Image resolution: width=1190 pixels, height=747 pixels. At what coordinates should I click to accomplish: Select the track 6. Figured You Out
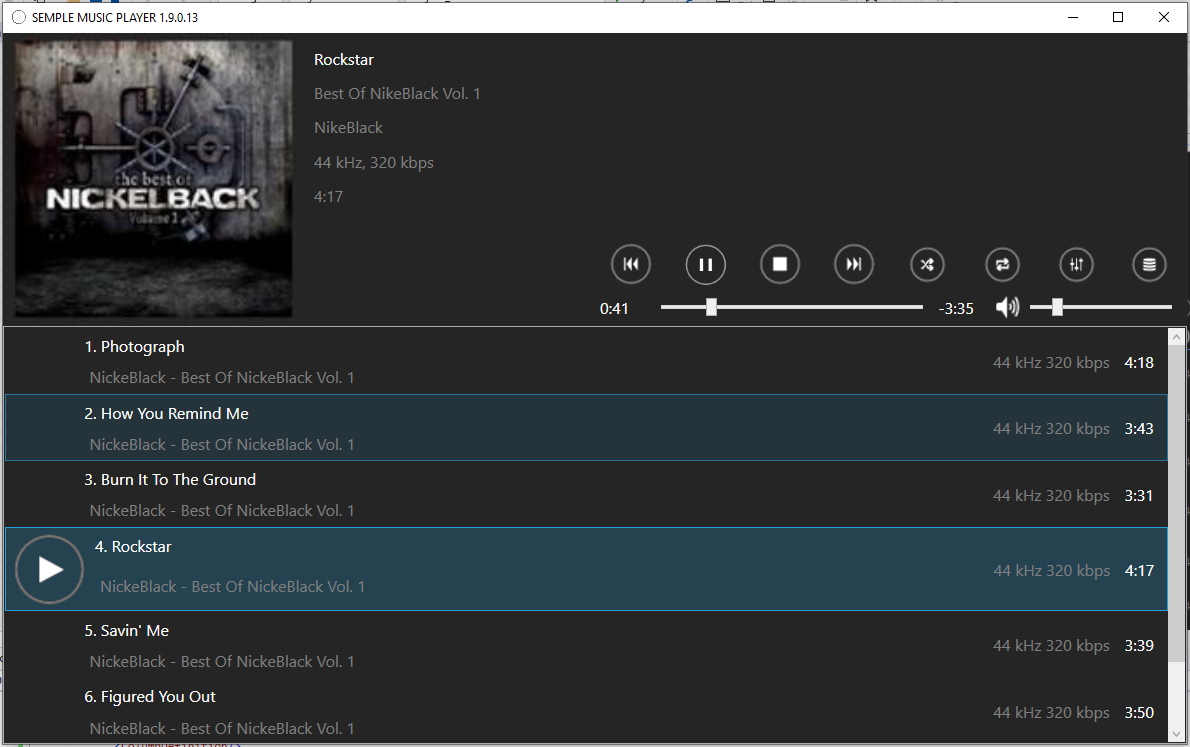(586, 711)
